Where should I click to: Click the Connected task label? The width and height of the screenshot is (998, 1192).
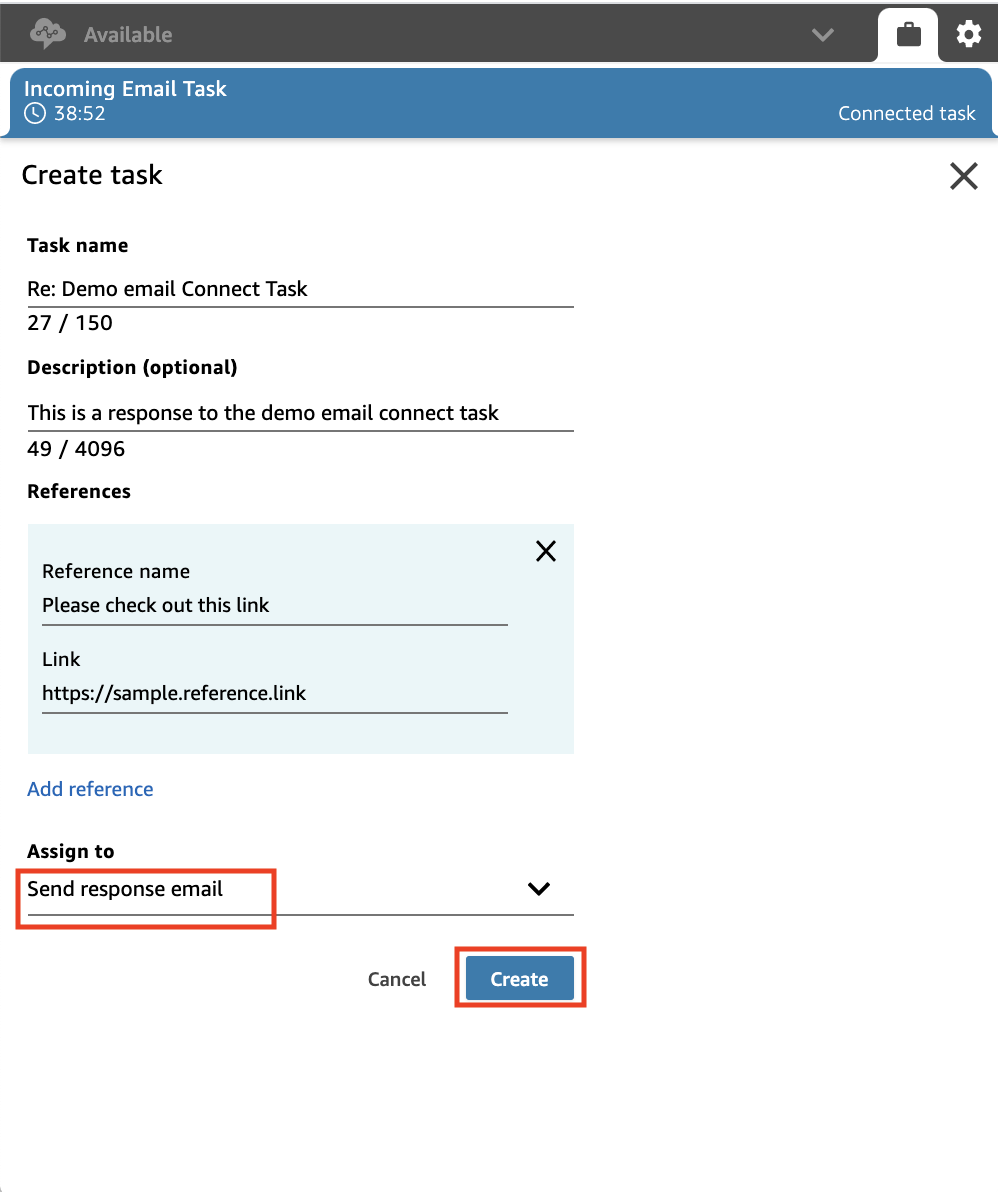pyautogui.click(x=906, y=113)
